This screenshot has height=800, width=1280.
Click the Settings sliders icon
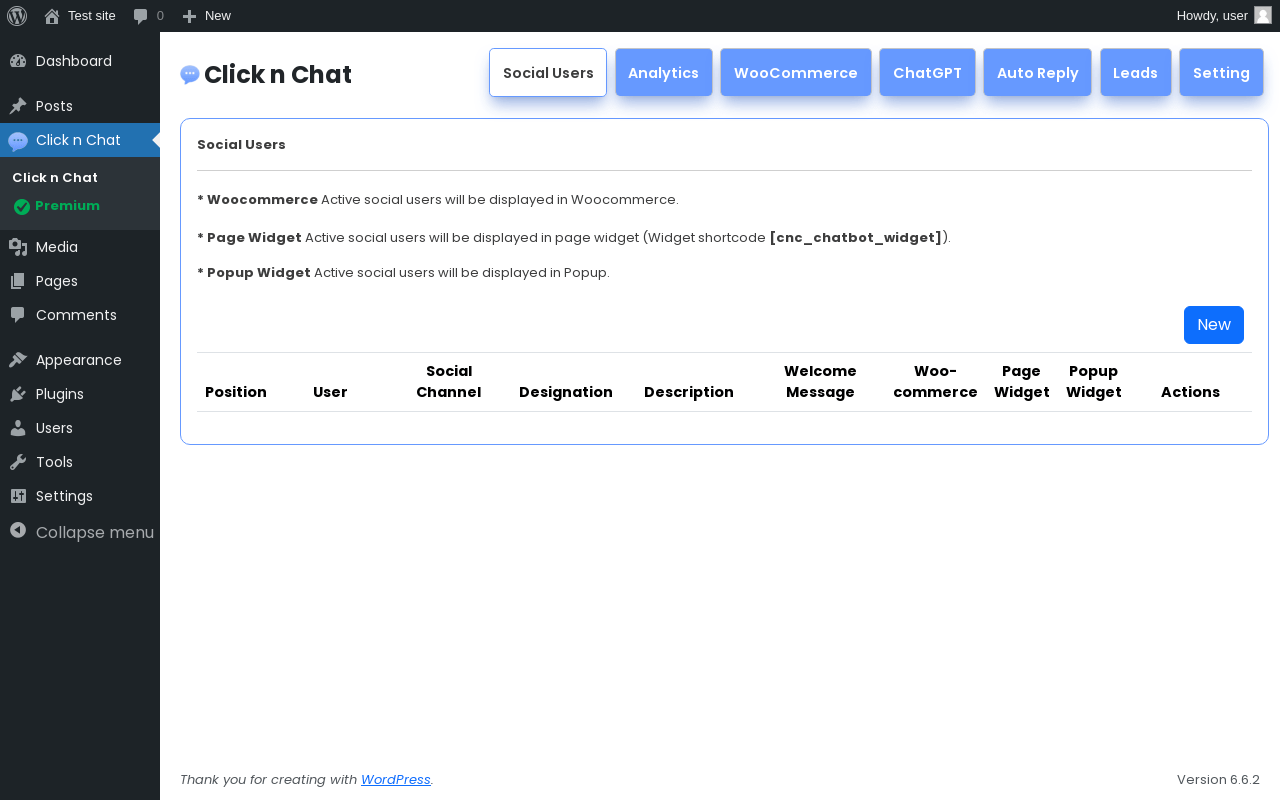(18, 496)
